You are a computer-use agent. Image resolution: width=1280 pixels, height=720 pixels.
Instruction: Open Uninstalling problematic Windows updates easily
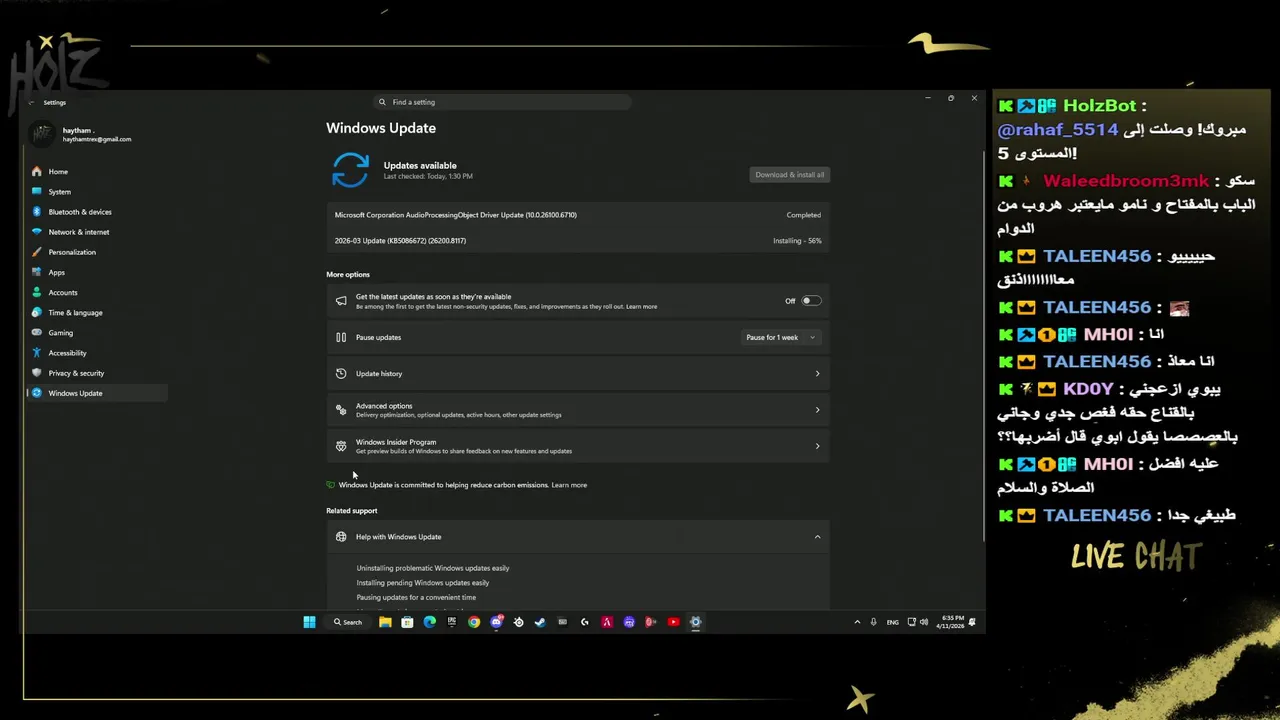pos(433,568)
